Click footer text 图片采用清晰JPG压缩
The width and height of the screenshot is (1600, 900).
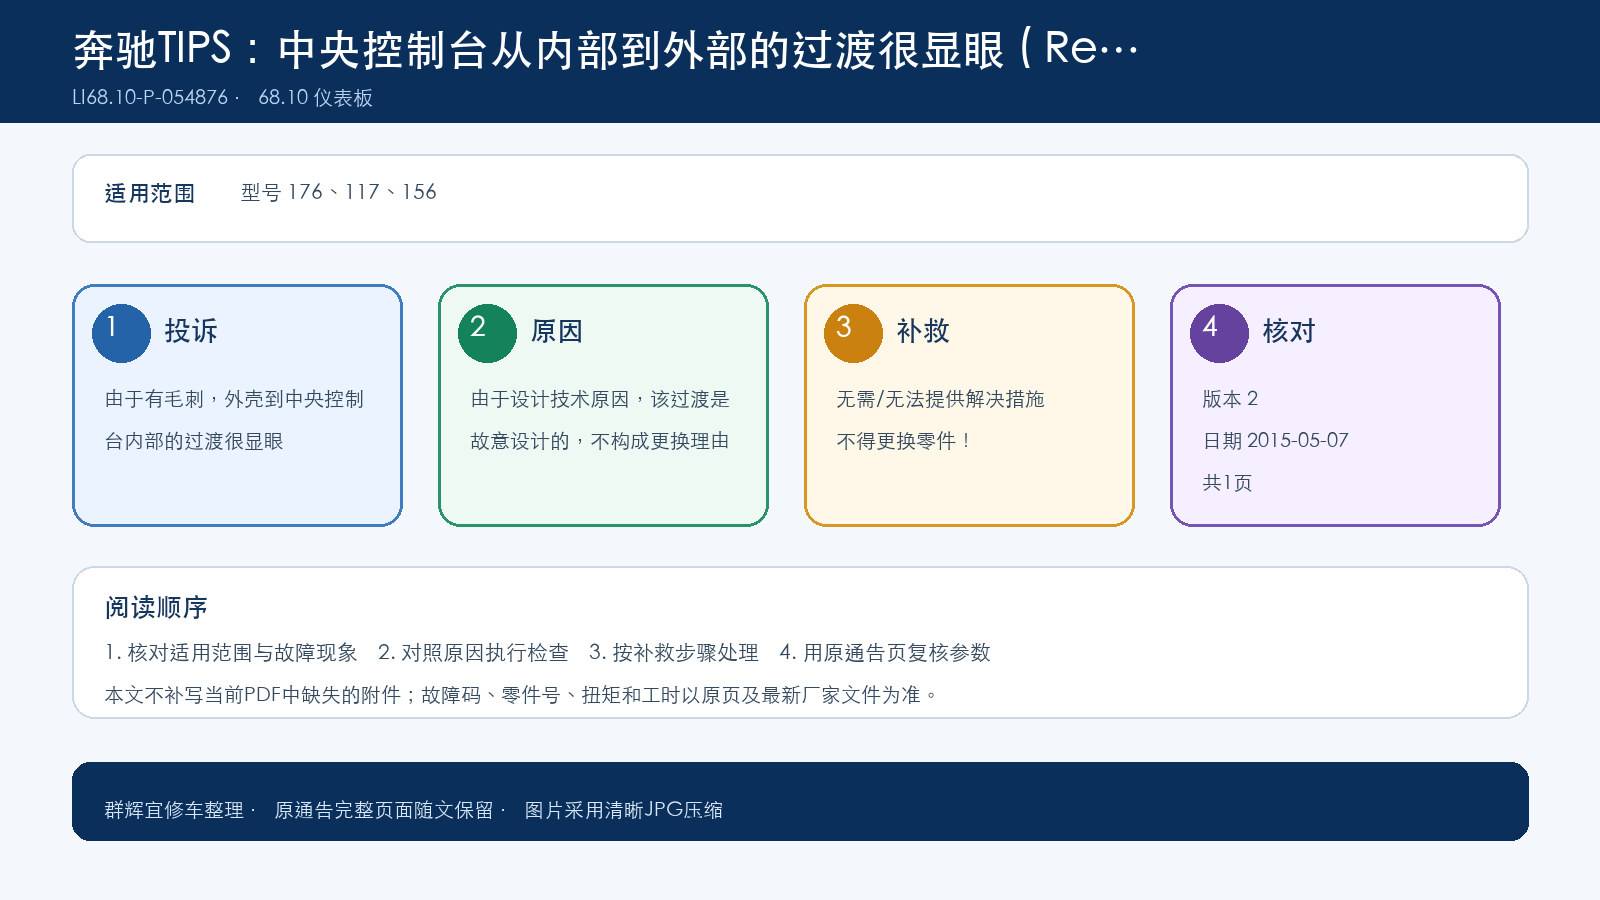coord(624,810)
